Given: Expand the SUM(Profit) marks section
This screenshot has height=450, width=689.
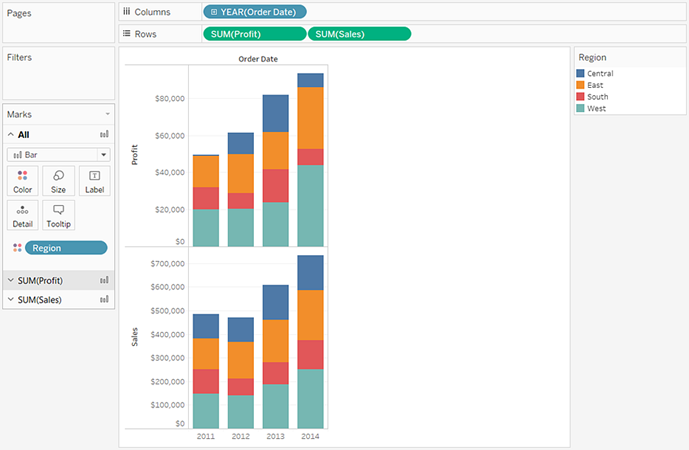Looking at the screenshot, I should click(11, 280).
